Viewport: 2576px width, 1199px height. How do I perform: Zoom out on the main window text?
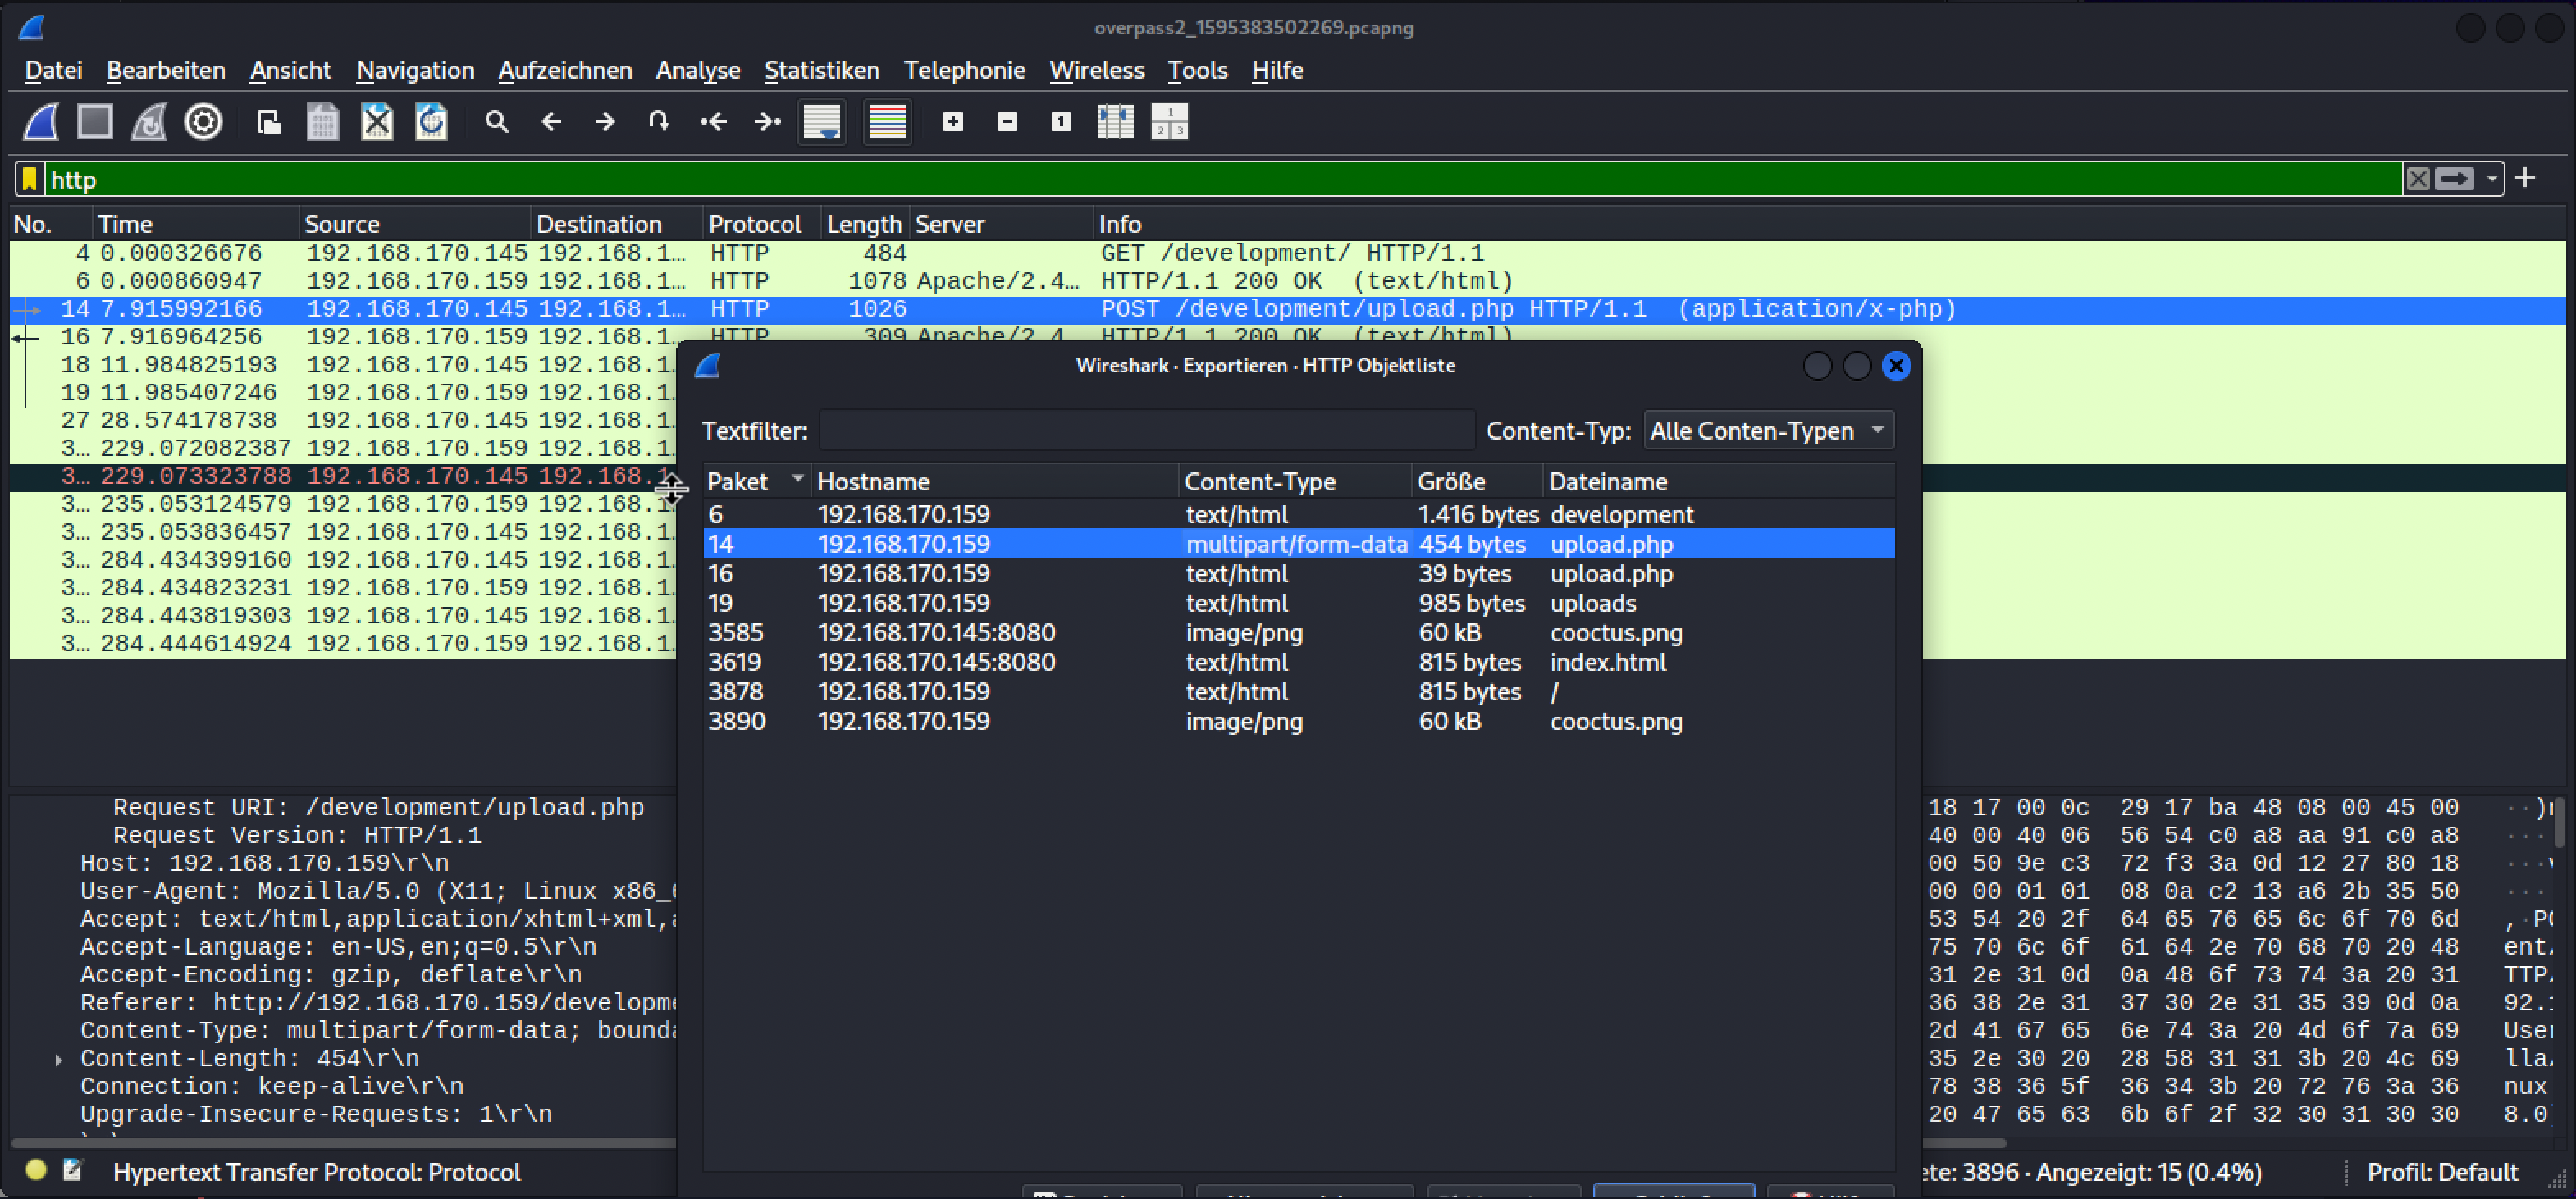coord(1007,122)
